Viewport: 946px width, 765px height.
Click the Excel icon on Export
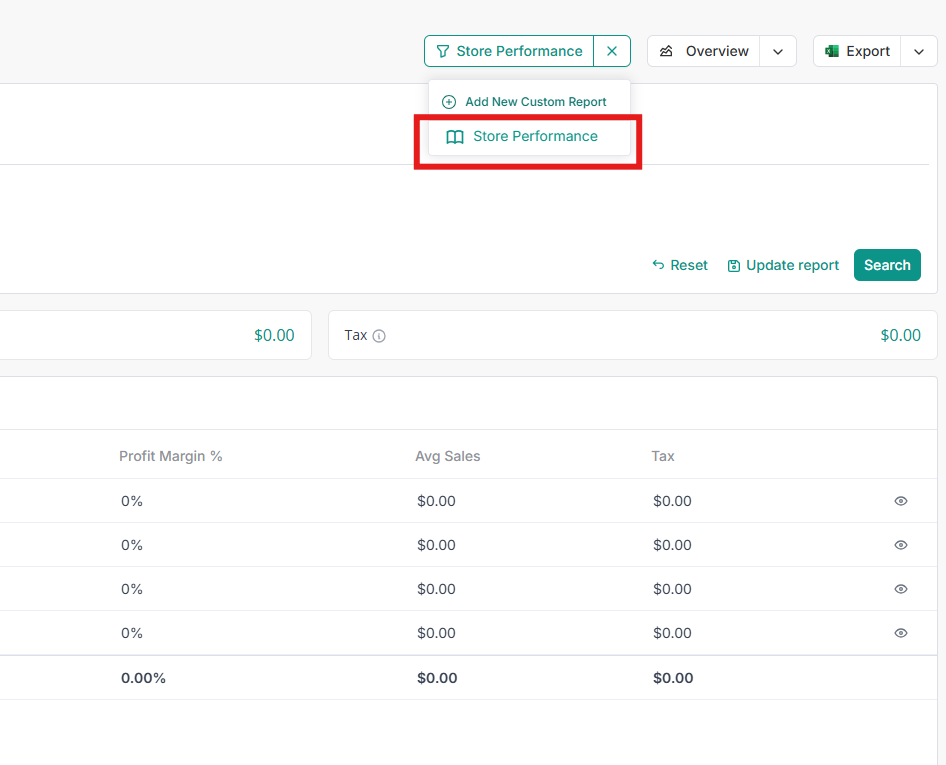832,51
